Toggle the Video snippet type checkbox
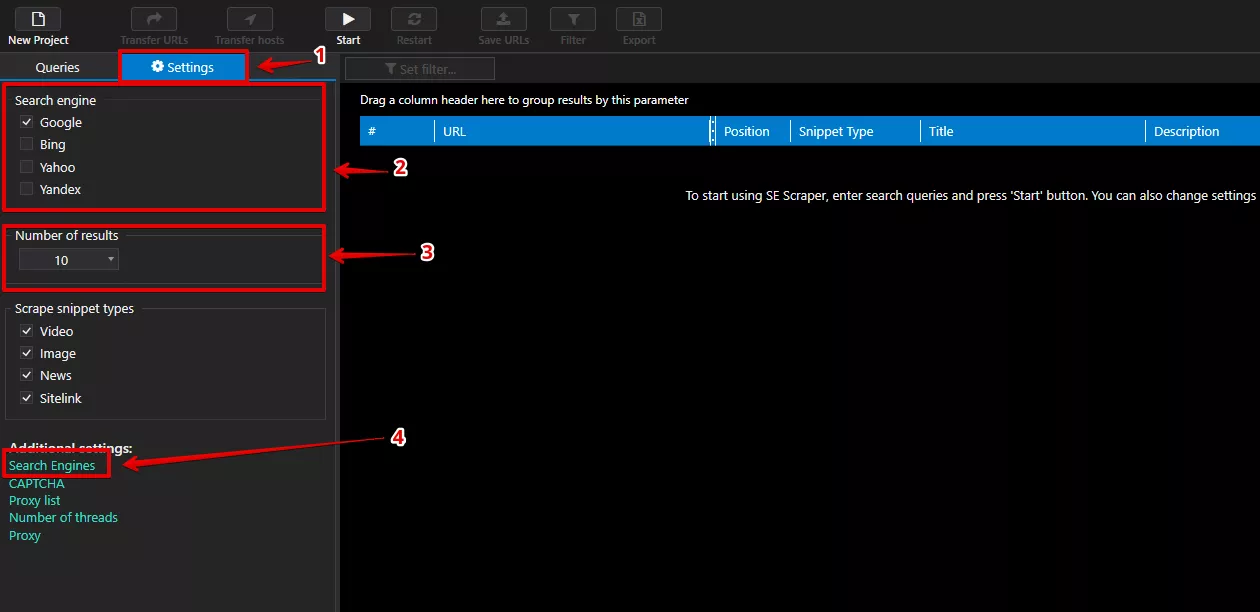The width and height of the screenshot is (1260, 612). [x=27, y=331]
